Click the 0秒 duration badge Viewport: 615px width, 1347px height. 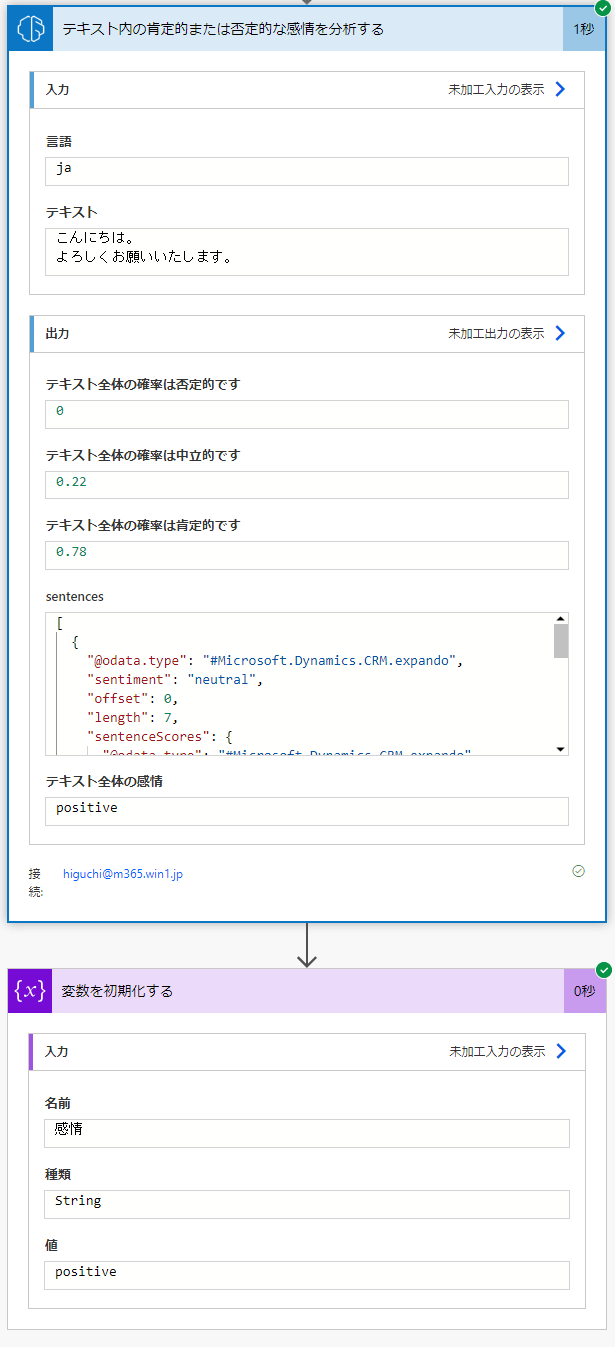[585, 991]
